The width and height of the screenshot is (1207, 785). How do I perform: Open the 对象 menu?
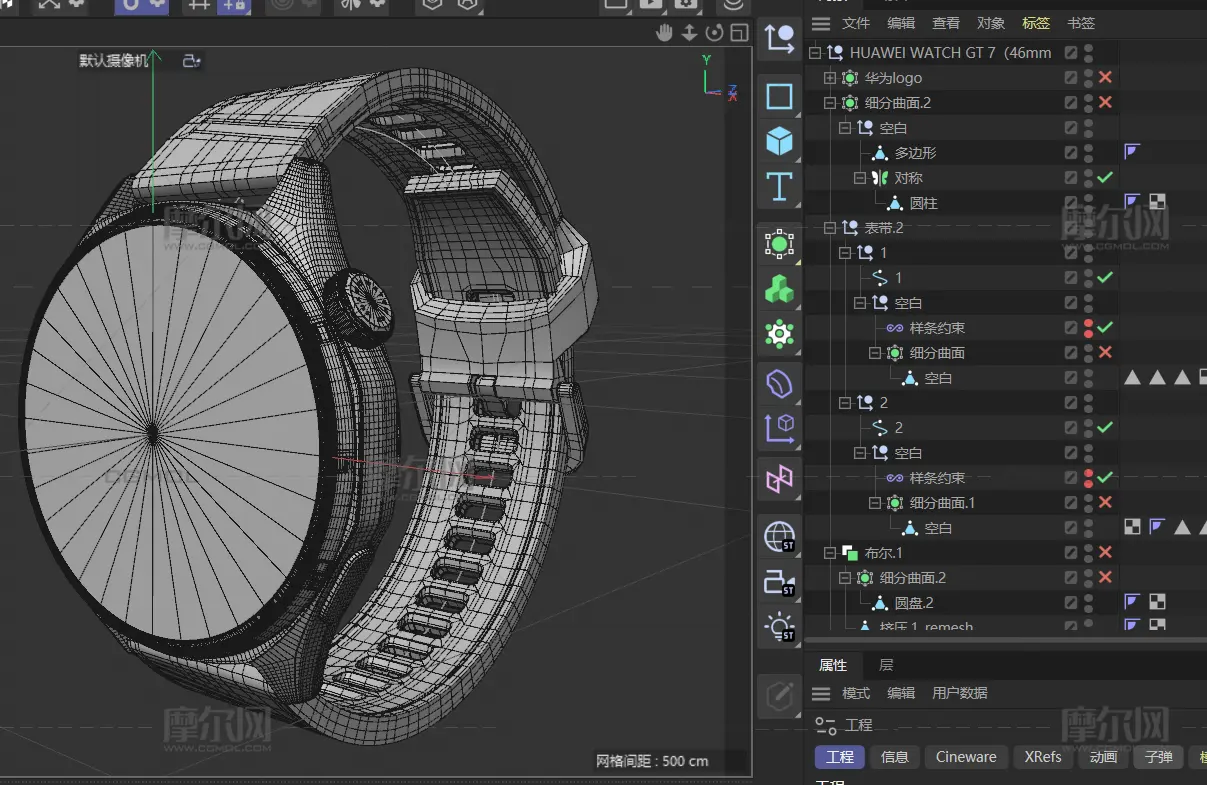click(991, 23)
